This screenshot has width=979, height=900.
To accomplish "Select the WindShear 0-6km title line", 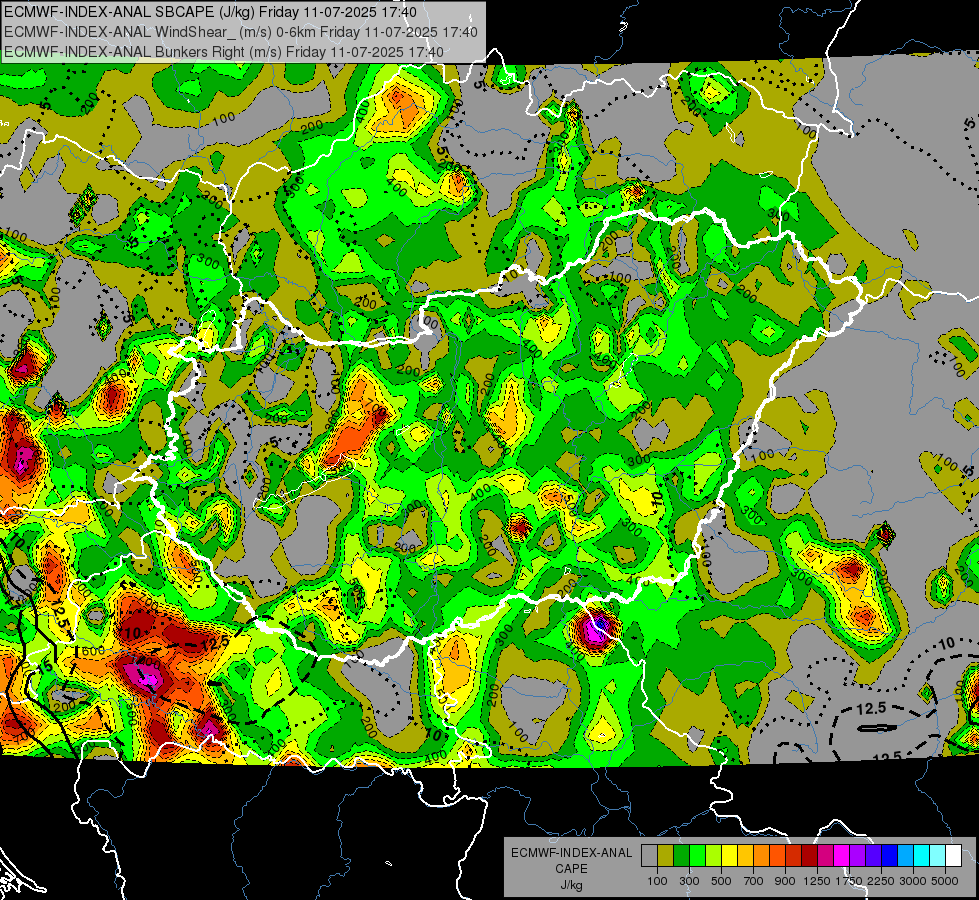I will click(240, 32).
